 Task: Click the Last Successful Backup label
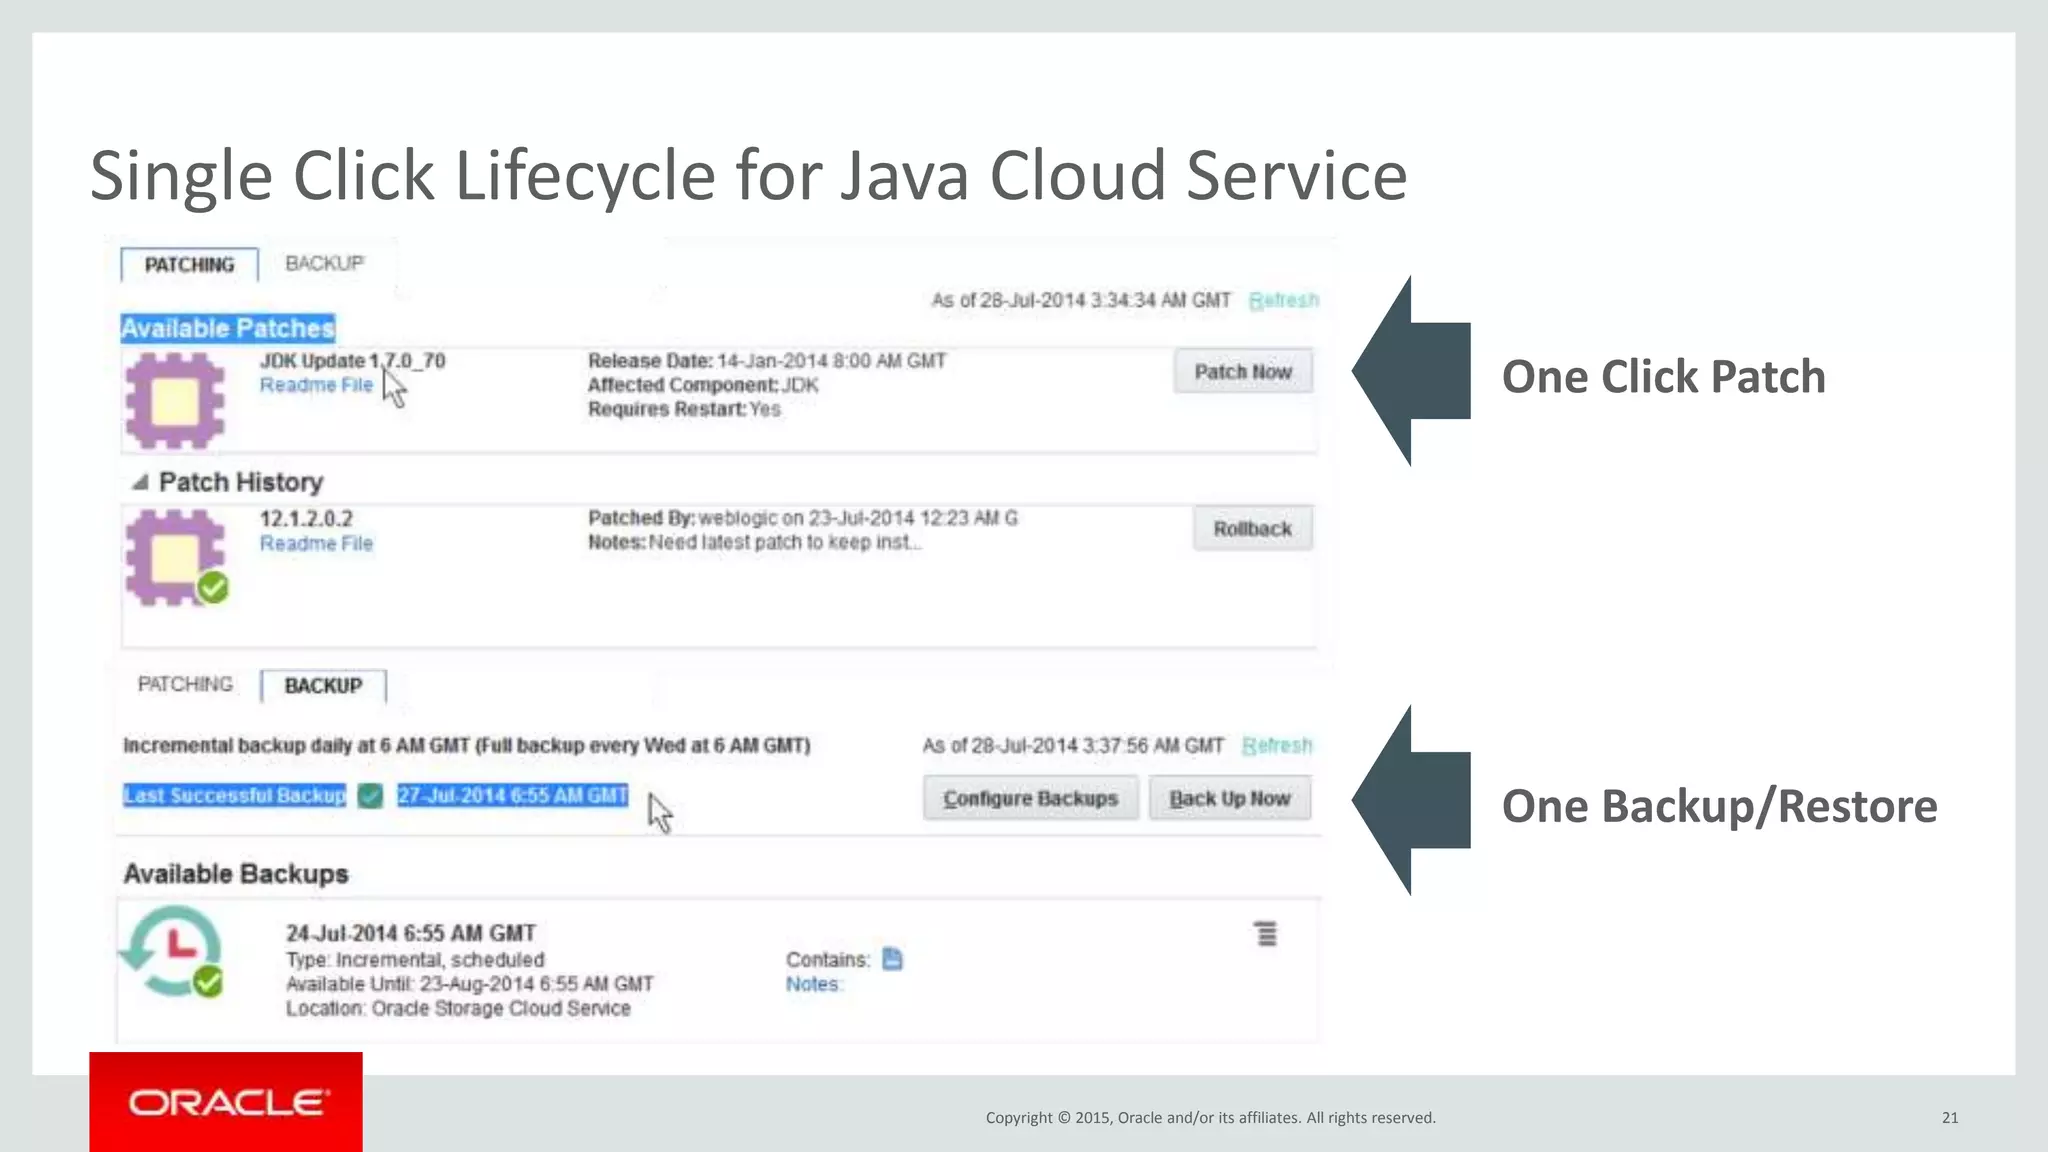coord(234,796)
